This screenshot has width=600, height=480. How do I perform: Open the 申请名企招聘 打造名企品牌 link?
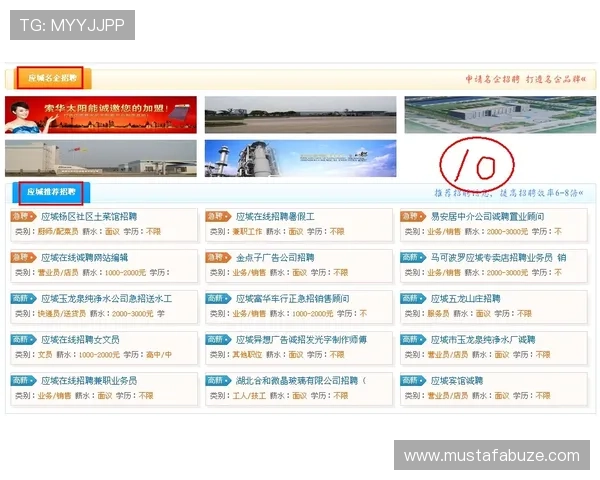pyautogui.click(x=525, y=79)
